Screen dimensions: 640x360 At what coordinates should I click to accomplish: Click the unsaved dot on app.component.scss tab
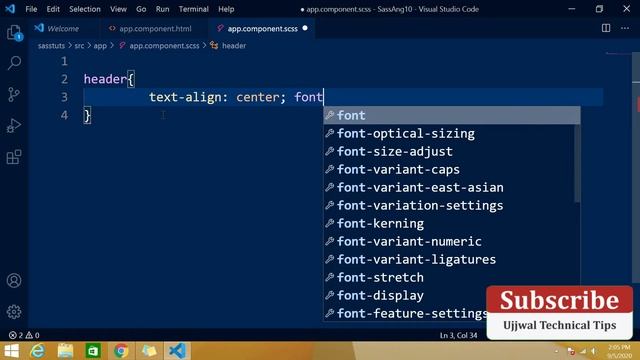click(x=305, y=28)
